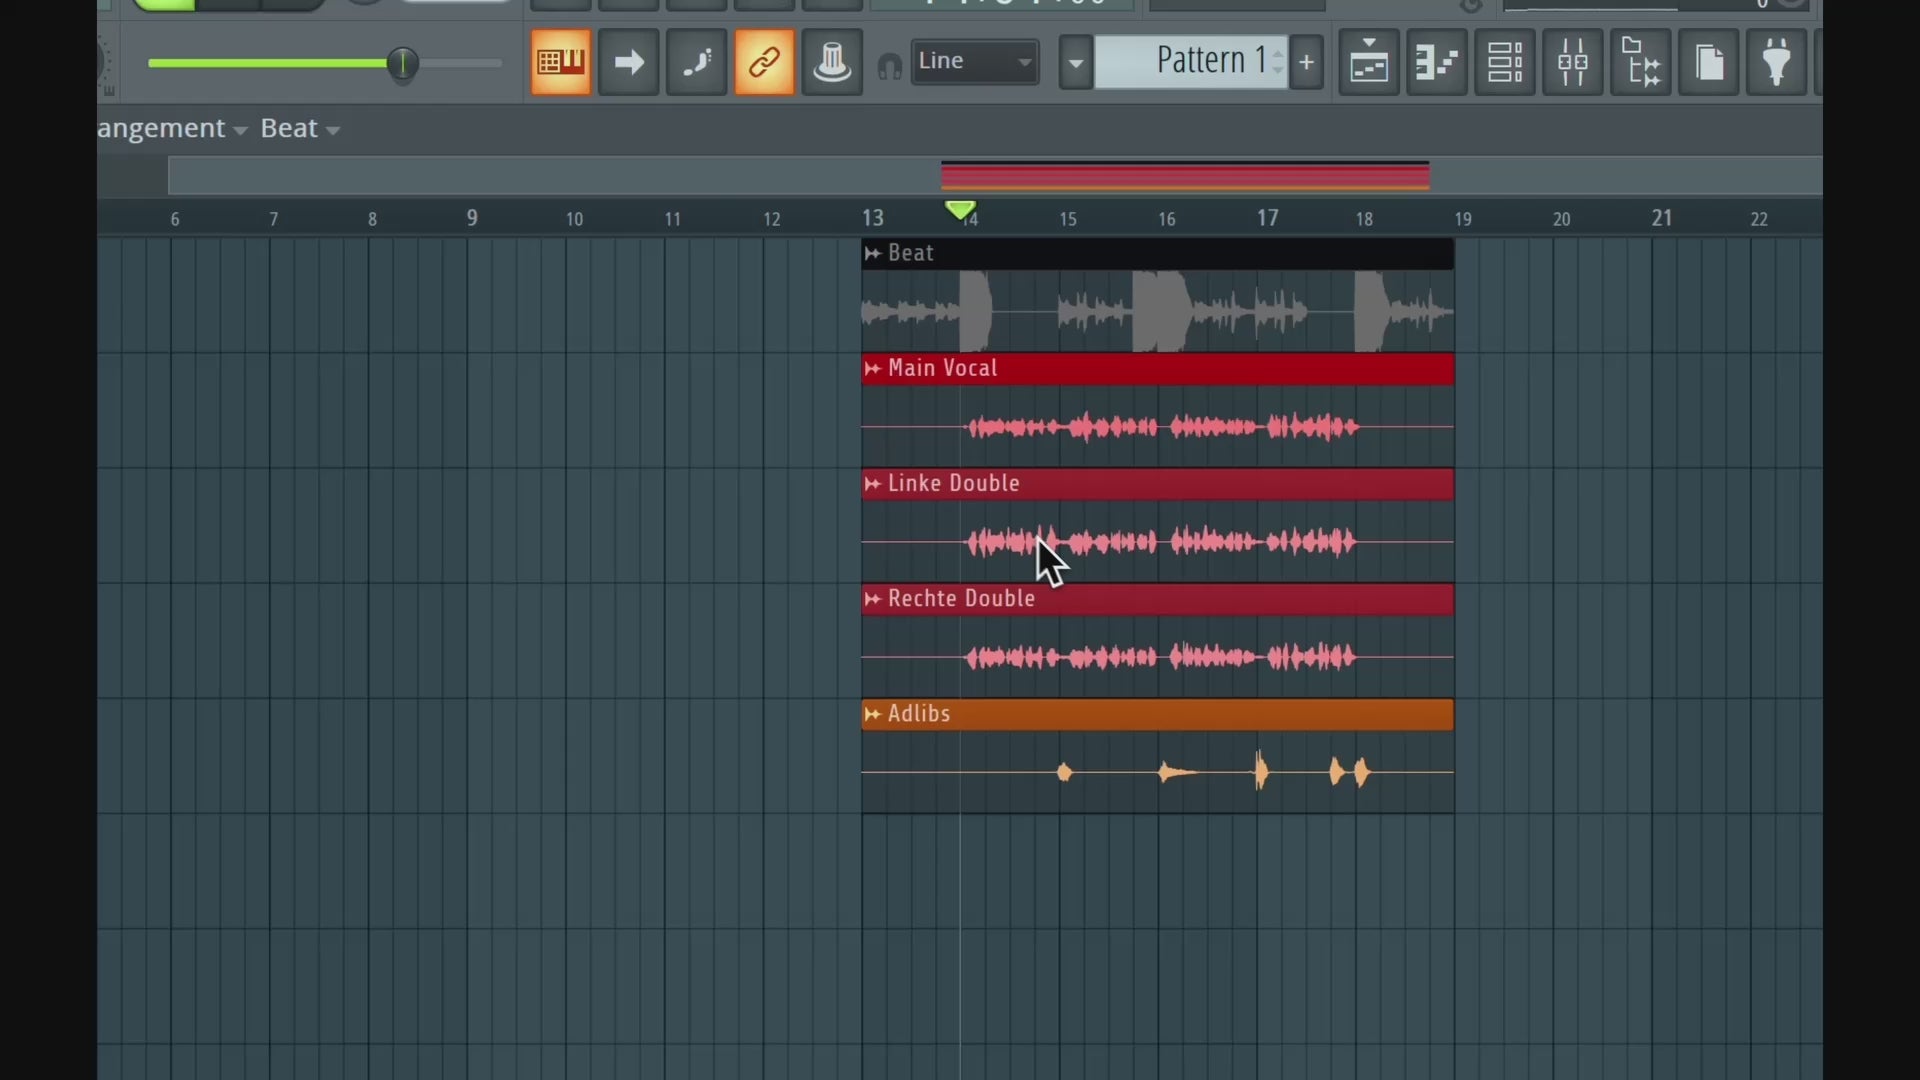This screenshot has height=1080, width=1920.
Task: Click bar 9 on the timeline ruler
Action: pos(472,218)
